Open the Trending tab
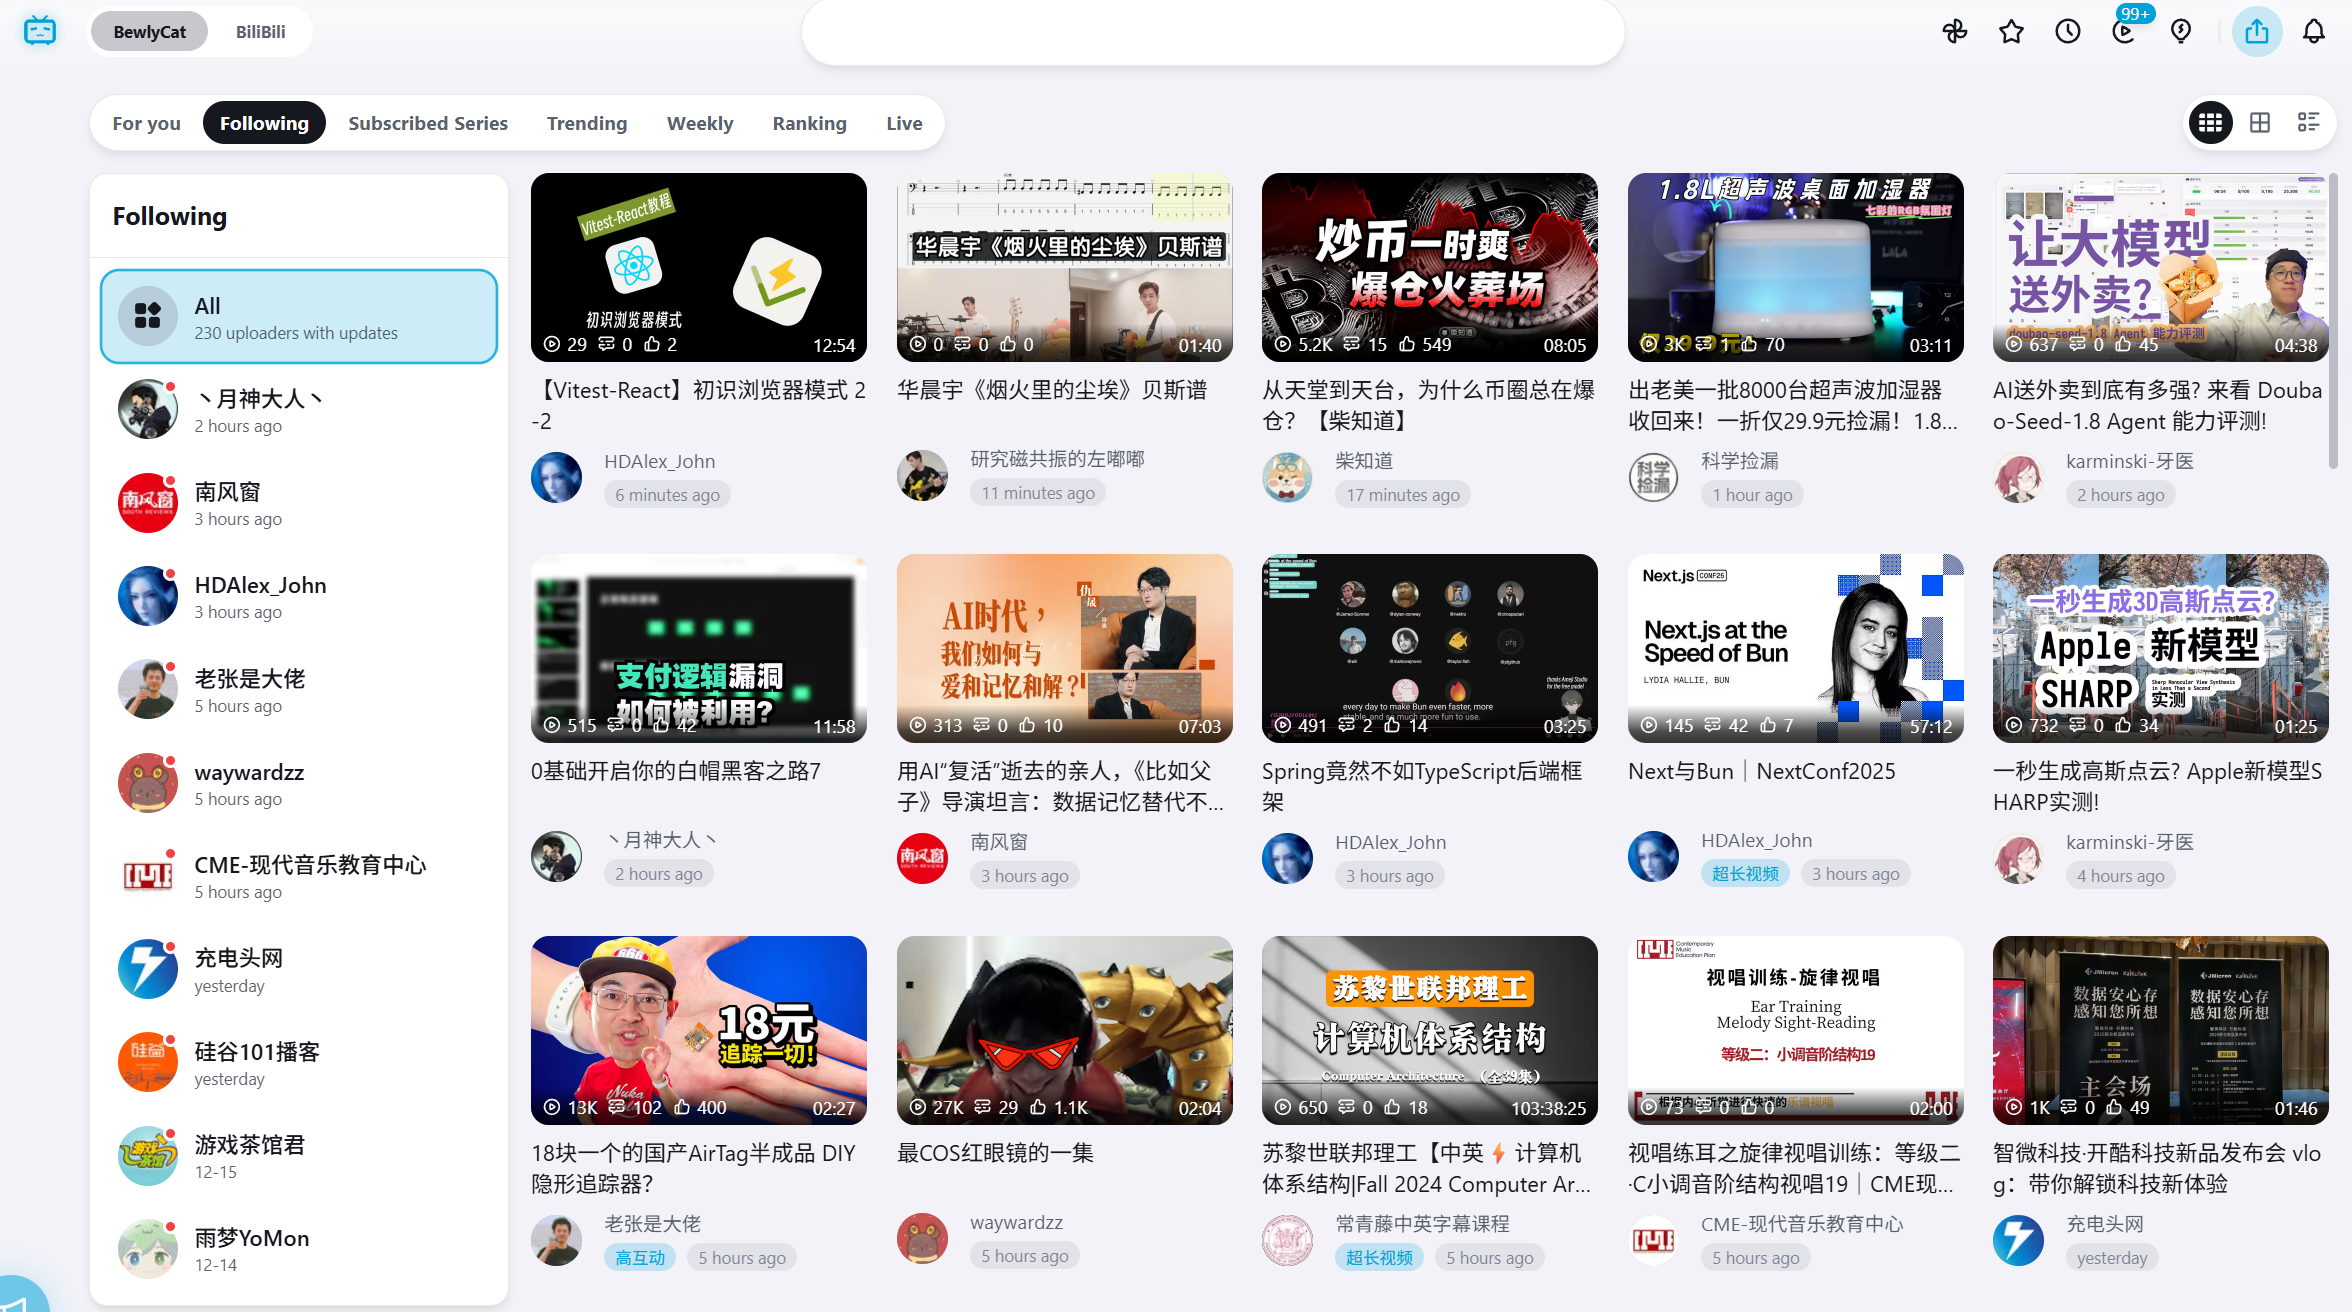Screen dimensions: 2352x1312 (587, 123)
